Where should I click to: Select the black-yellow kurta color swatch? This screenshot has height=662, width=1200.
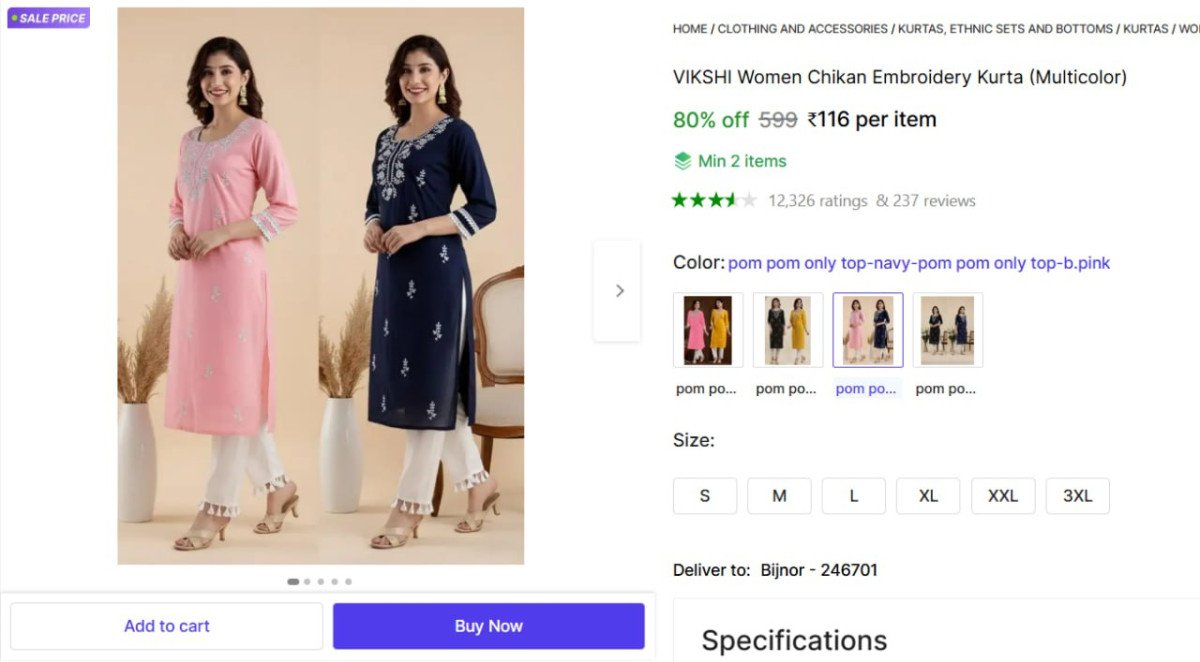click(787, 329)
